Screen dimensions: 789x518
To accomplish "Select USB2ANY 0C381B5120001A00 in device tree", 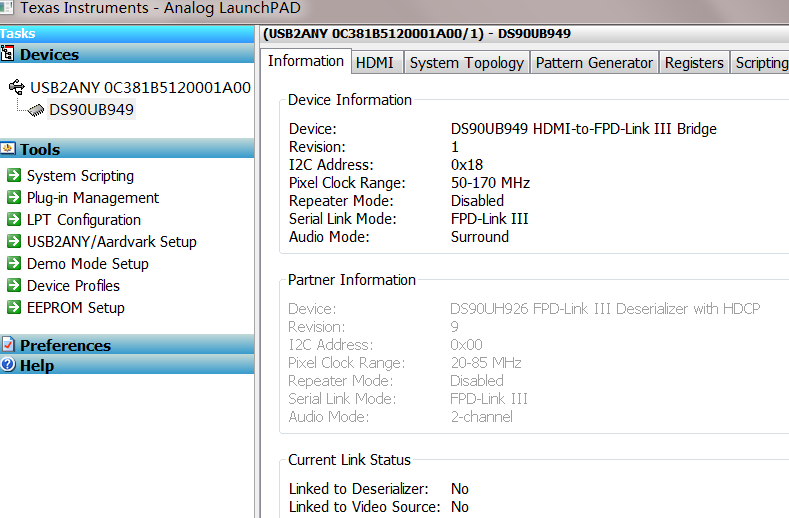I will (x=140, y=88).
